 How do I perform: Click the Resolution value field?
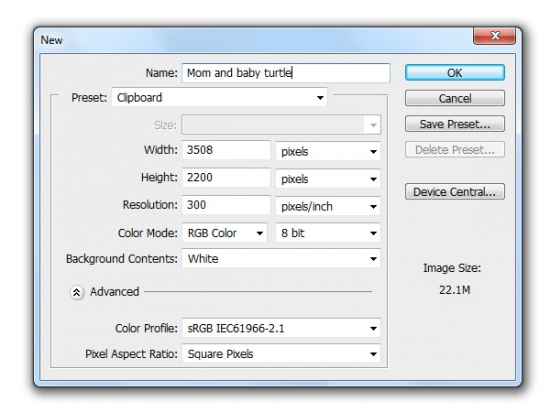[x=226, y=205]
